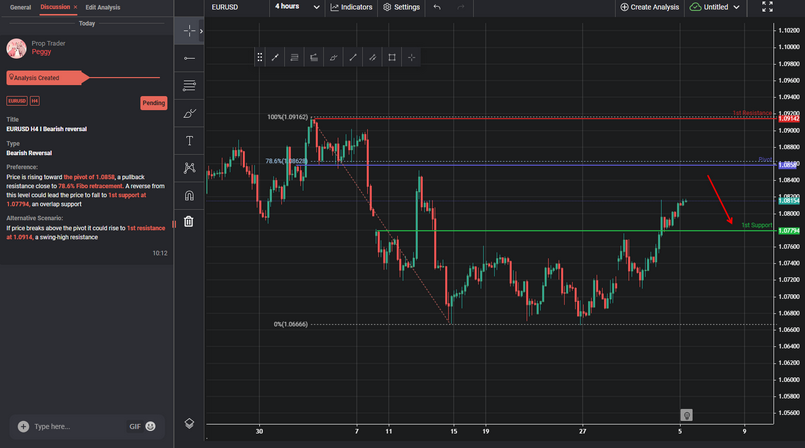This screenshot has height=448, width=805.
Task: Click the Peggy username link
Action: [x=41, y=52]
